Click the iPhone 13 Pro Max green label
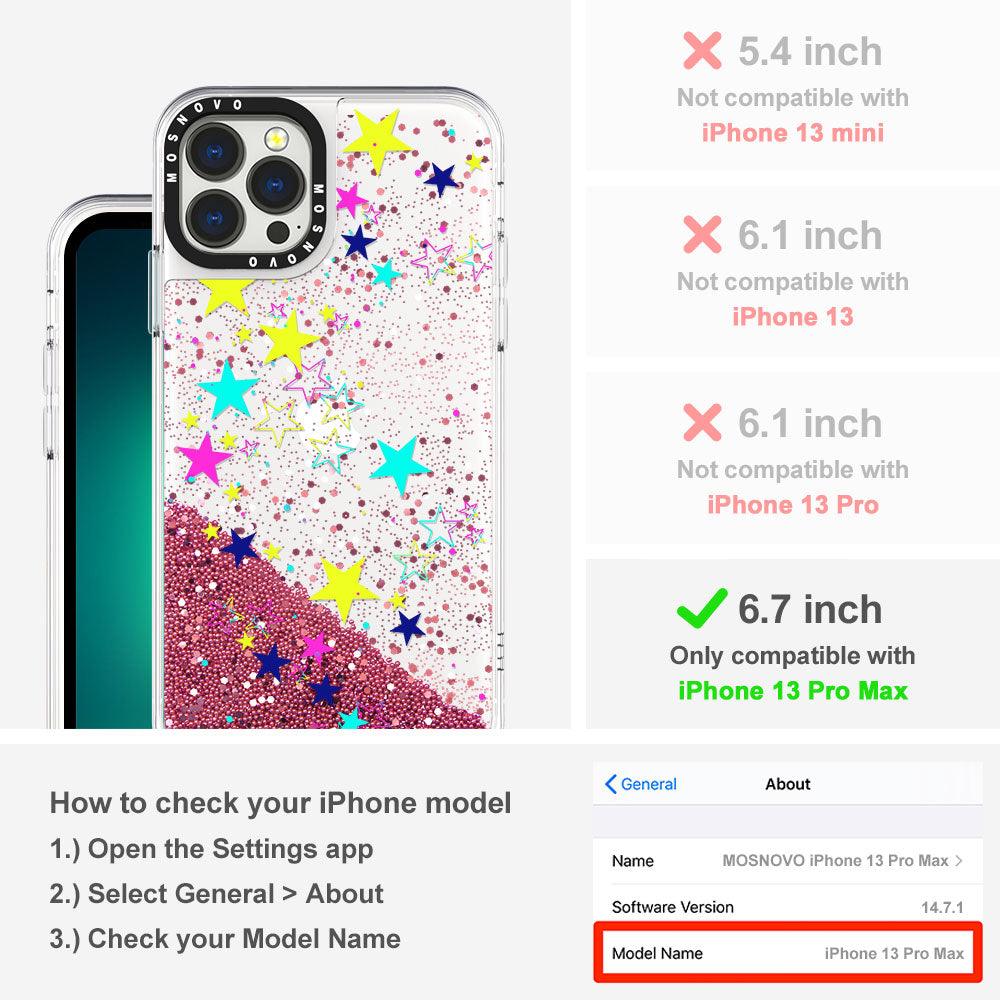This screenshot has width=1000, height=1000. point(793,691)
